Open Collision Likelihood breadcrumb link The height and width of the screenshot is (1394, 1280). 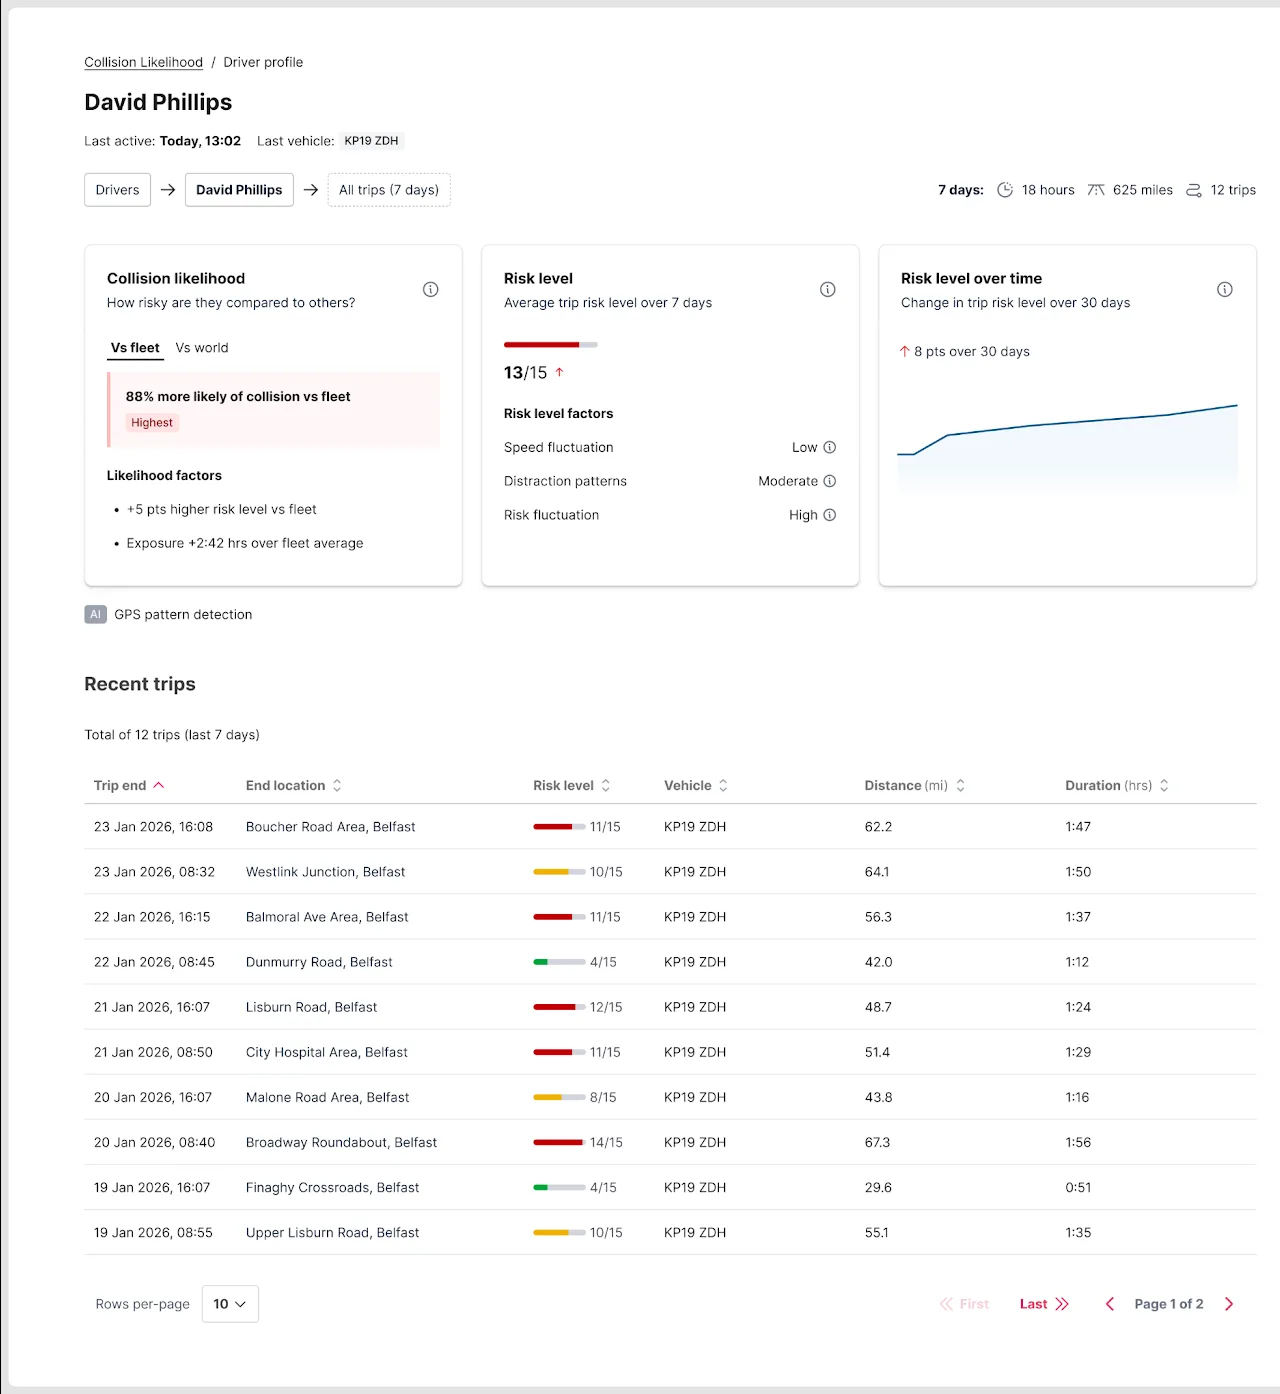[x=143, y=62]
